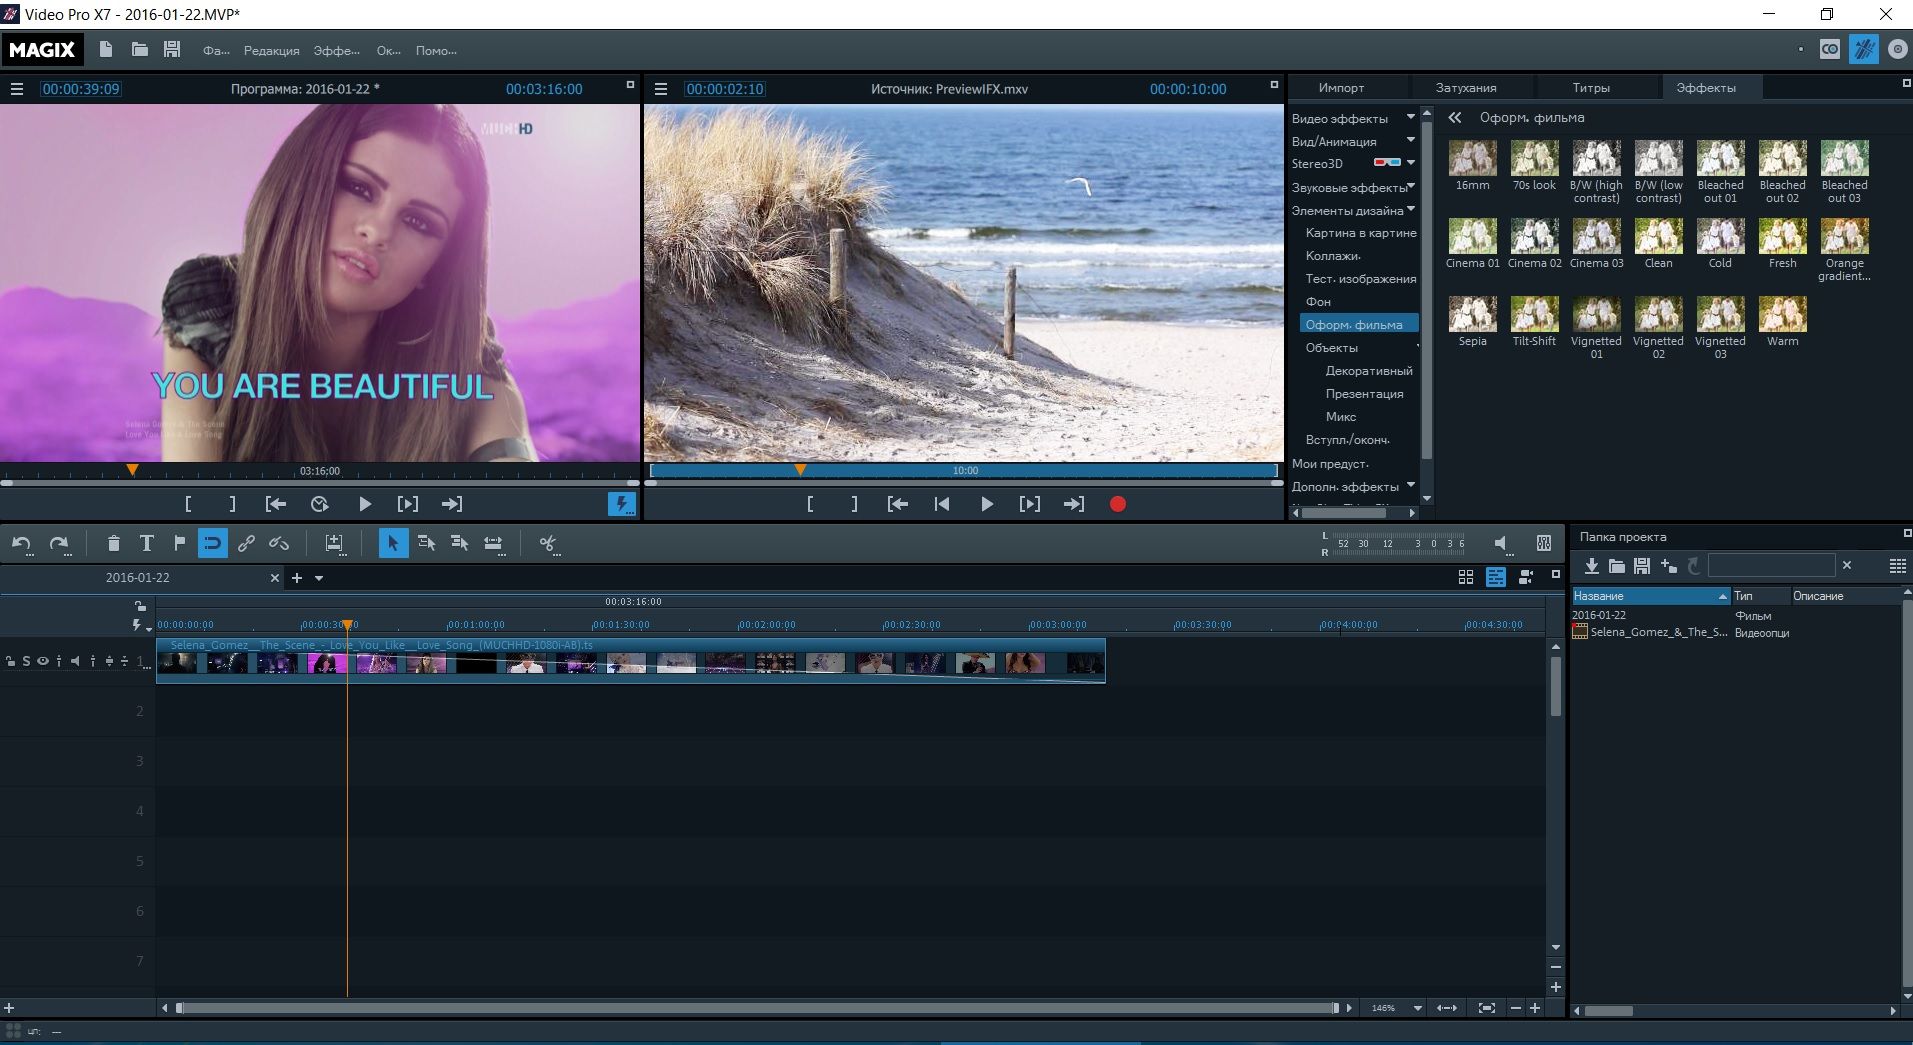The width and height of the screenshot is (1913, 1045).
Task: Open the Помо... help menu
Action: coord(436,51)
